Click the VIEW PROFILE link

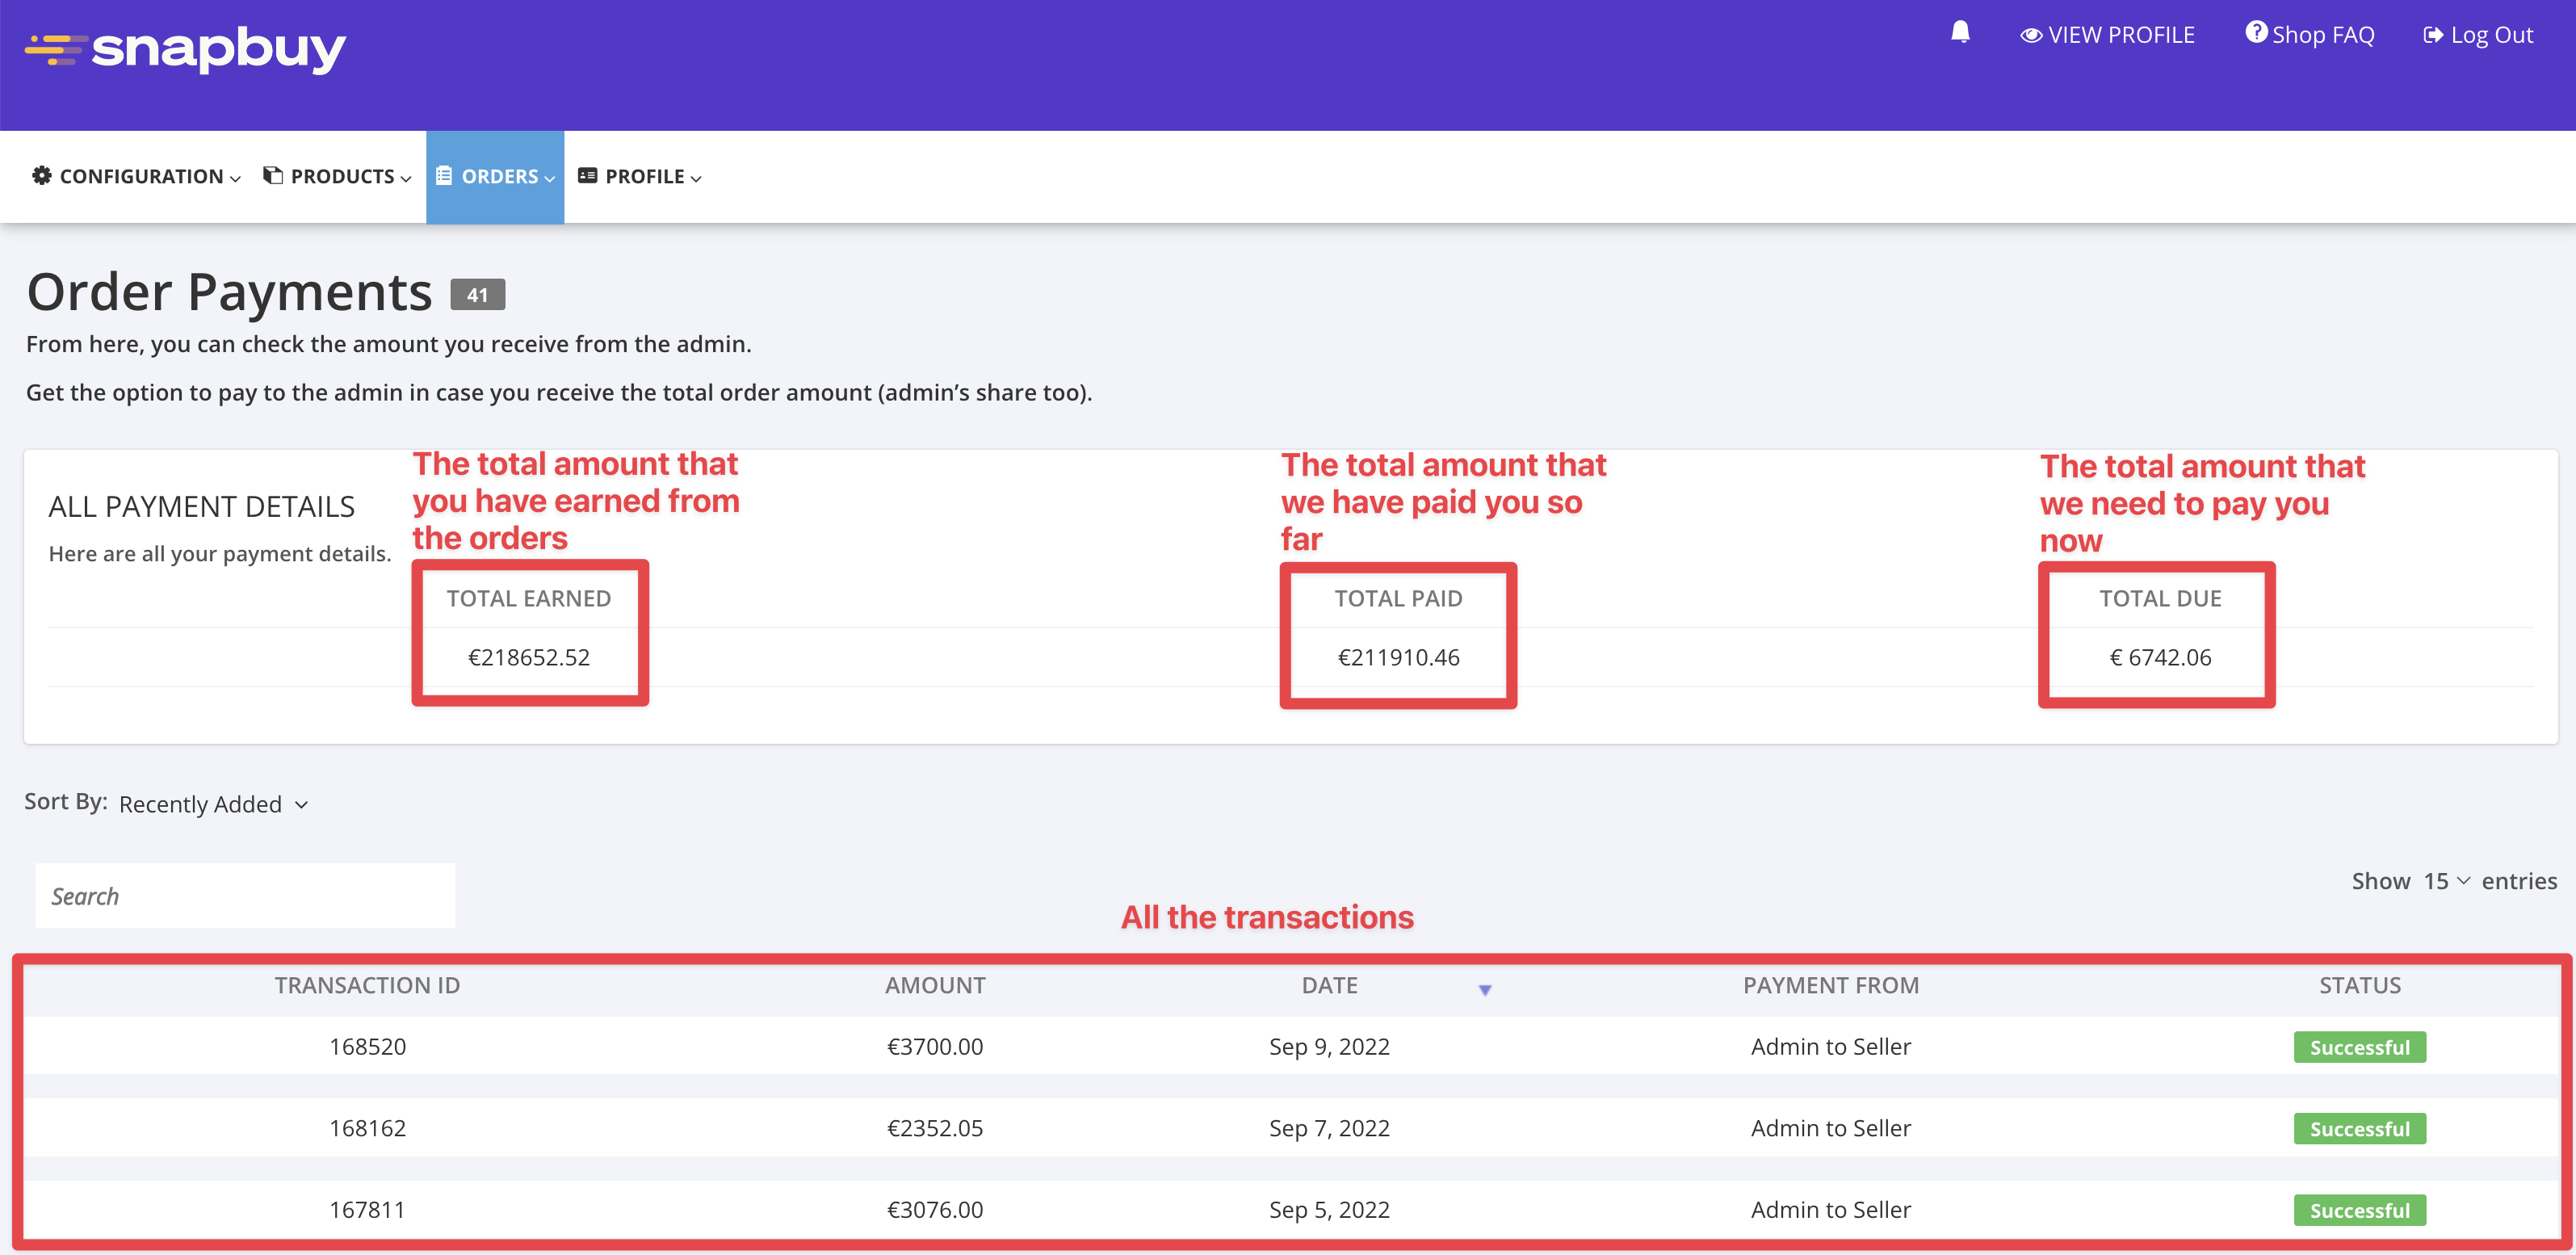[x=2120, y=36]
